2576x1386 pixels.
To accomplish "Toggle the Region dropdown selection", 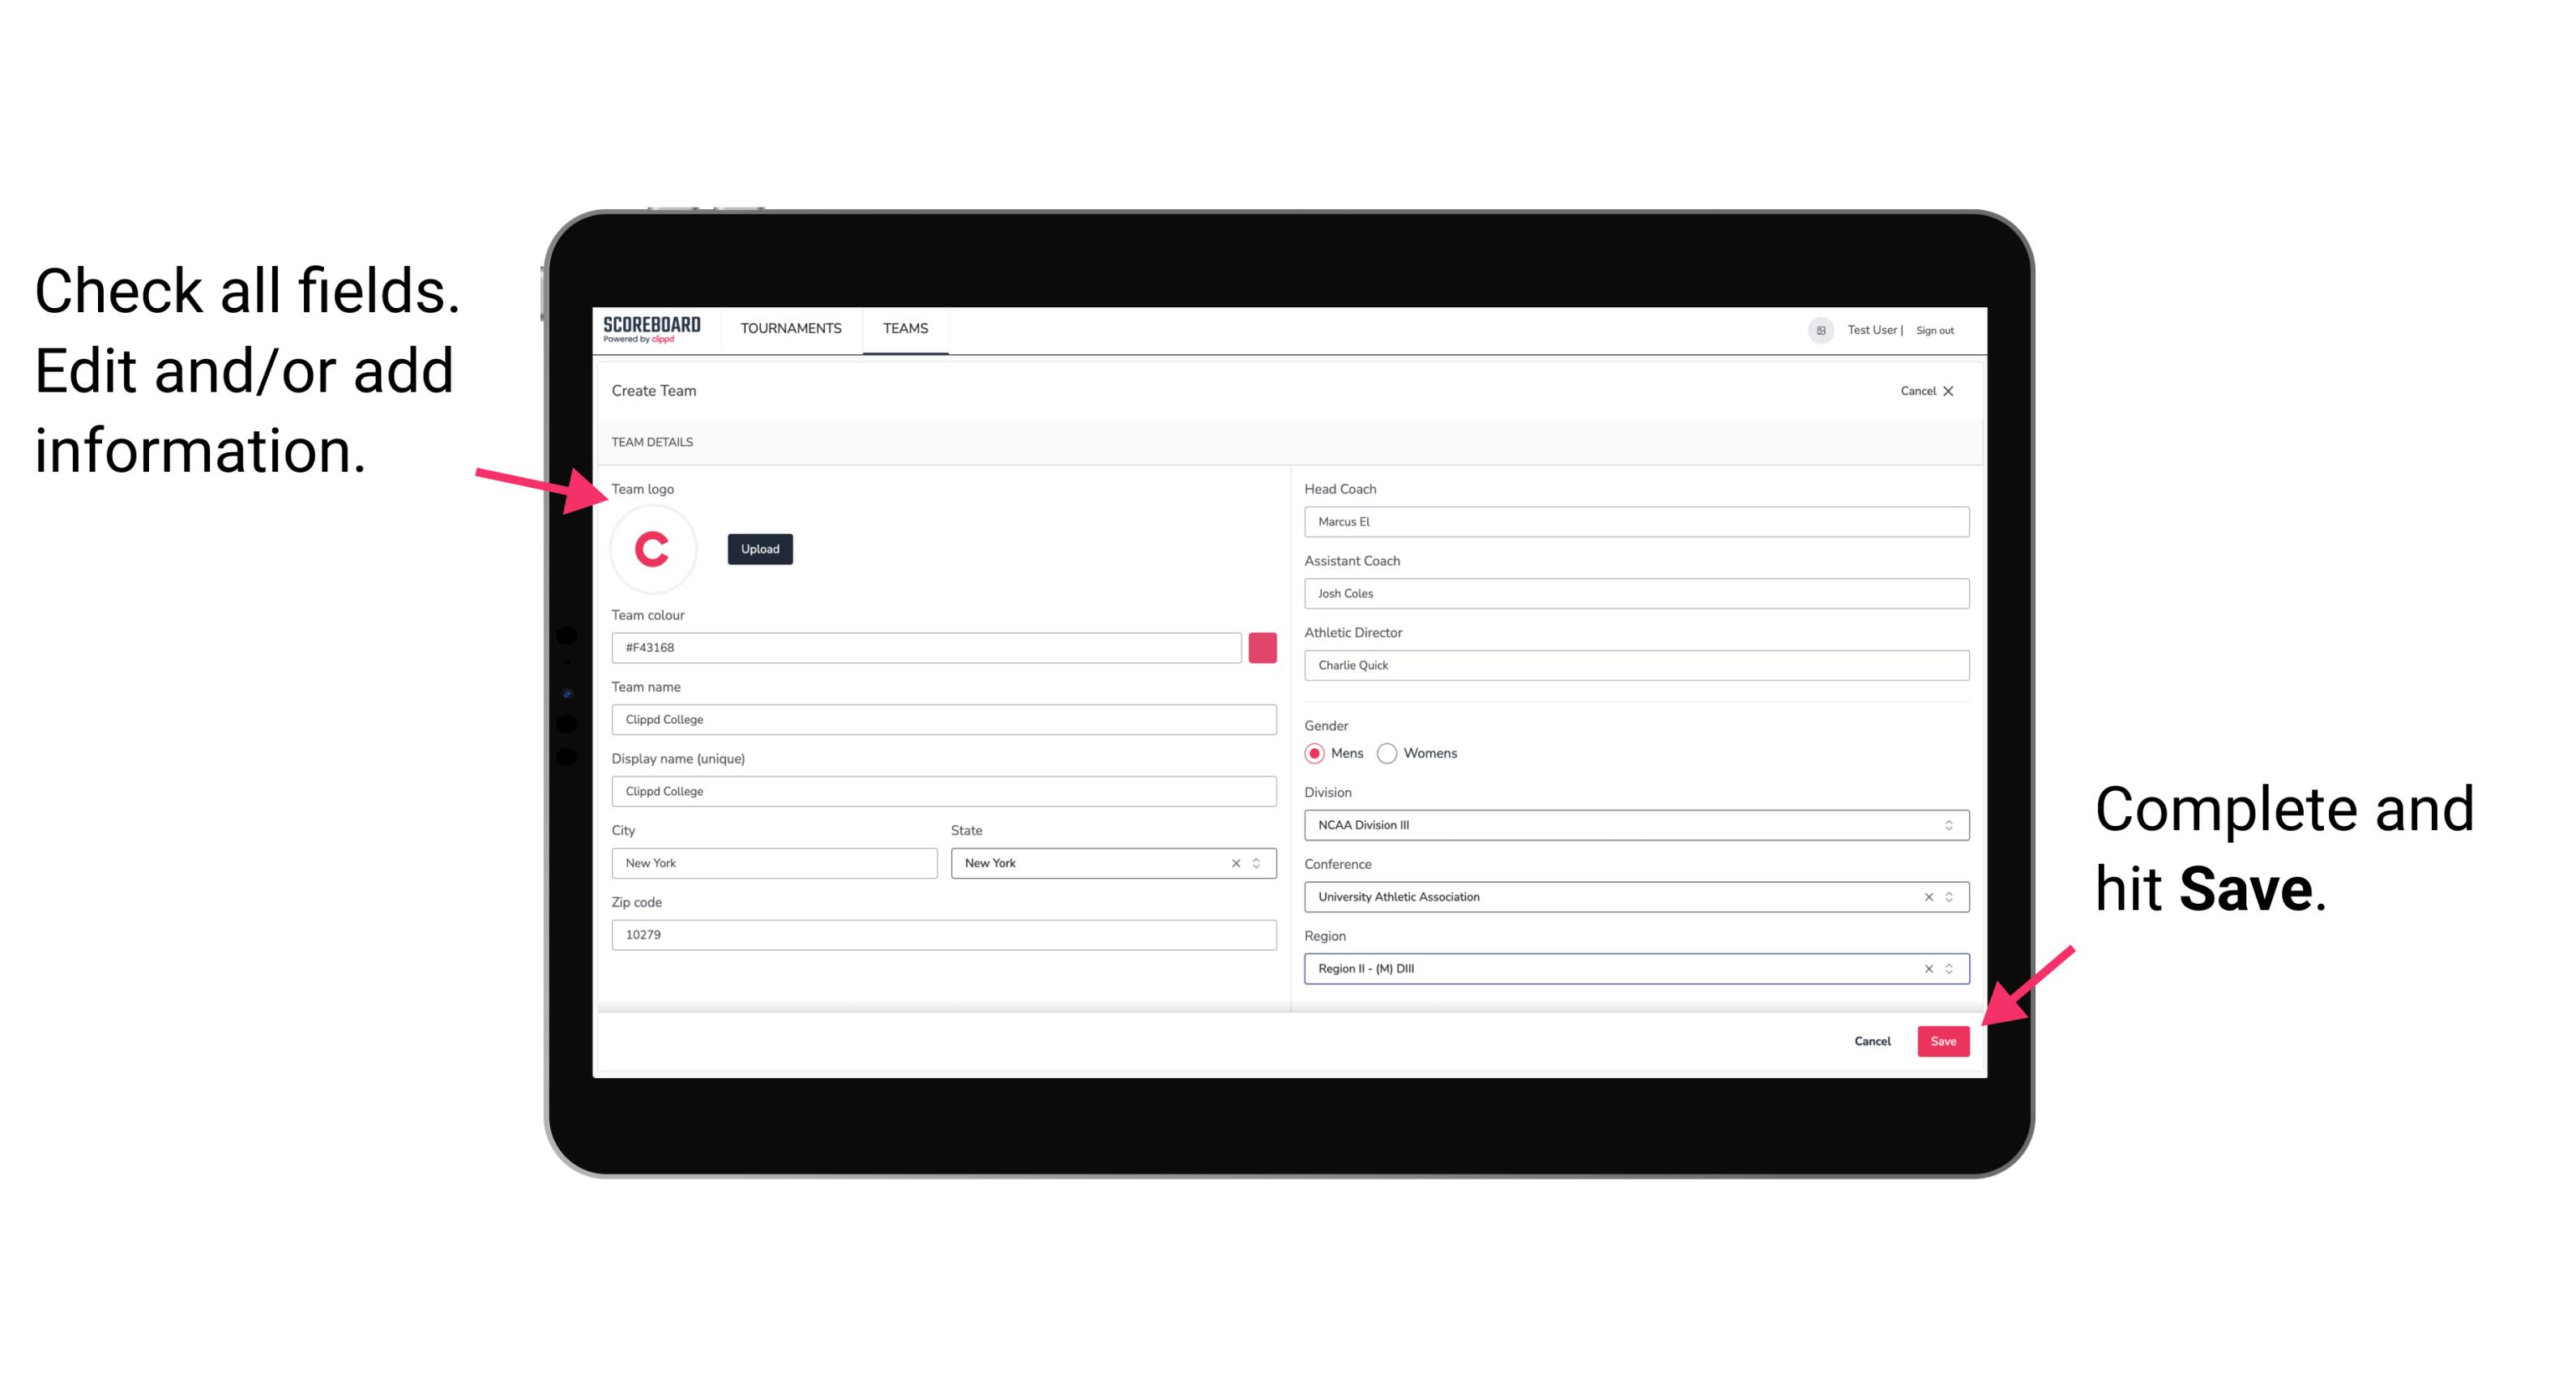I will point(1950,968).
